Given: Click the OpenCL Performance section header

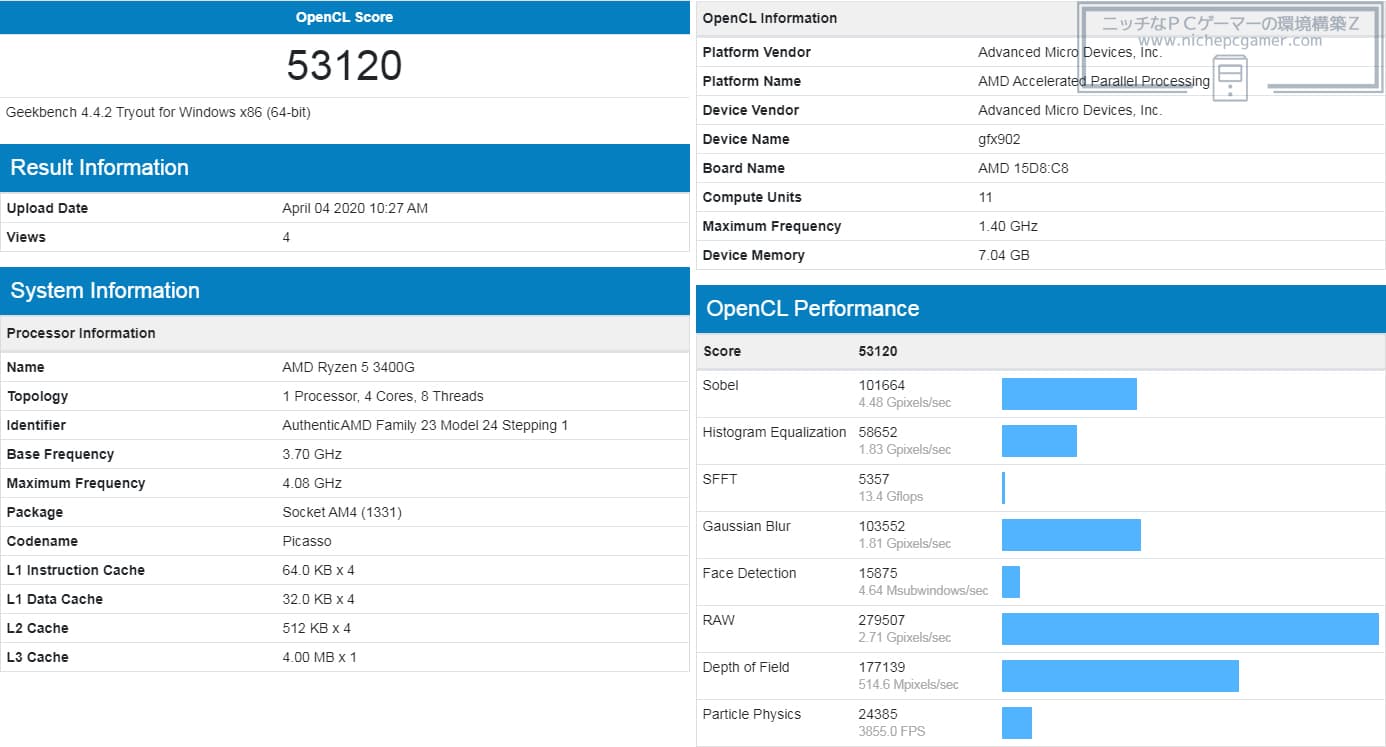Looking at the screenshot, I should tap(812, 309).
